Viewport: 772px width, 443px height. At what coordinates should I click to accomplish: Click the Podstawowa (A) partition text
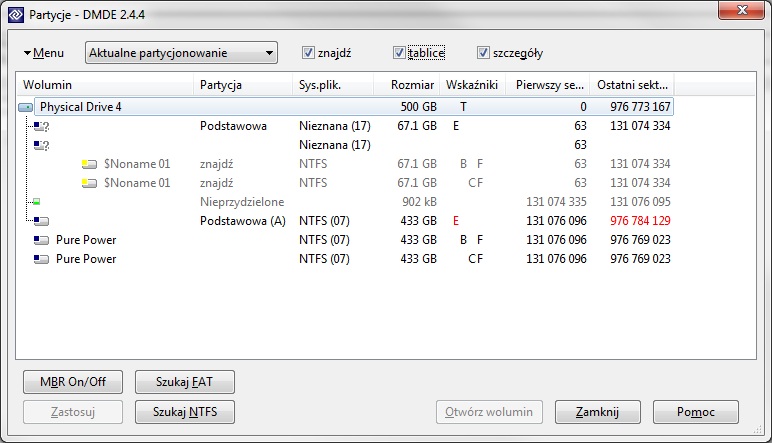243,221
